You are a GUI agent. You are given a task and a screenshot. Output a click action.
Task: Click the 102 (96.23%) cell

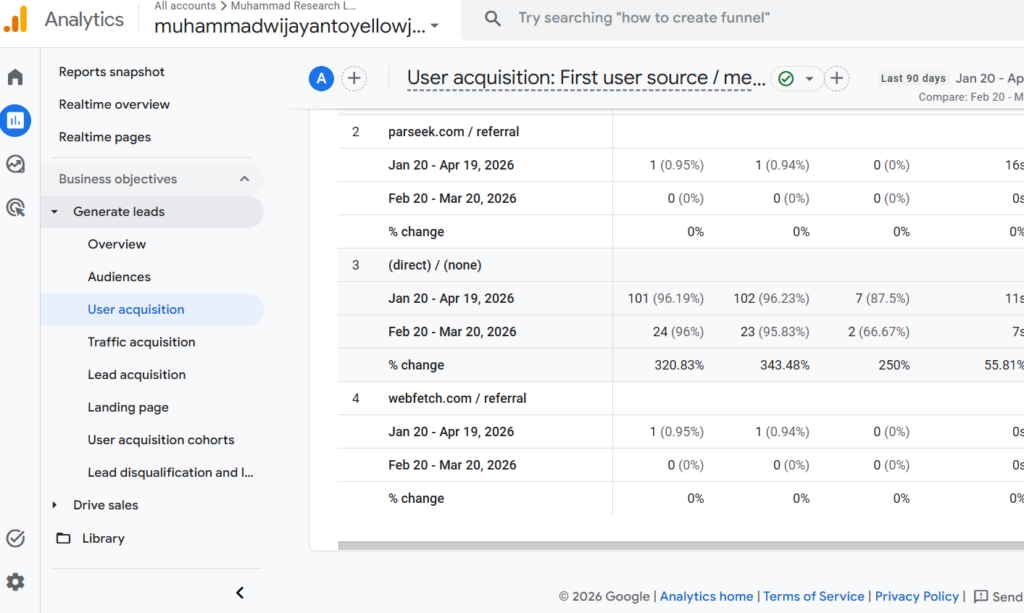click(771, 298)
